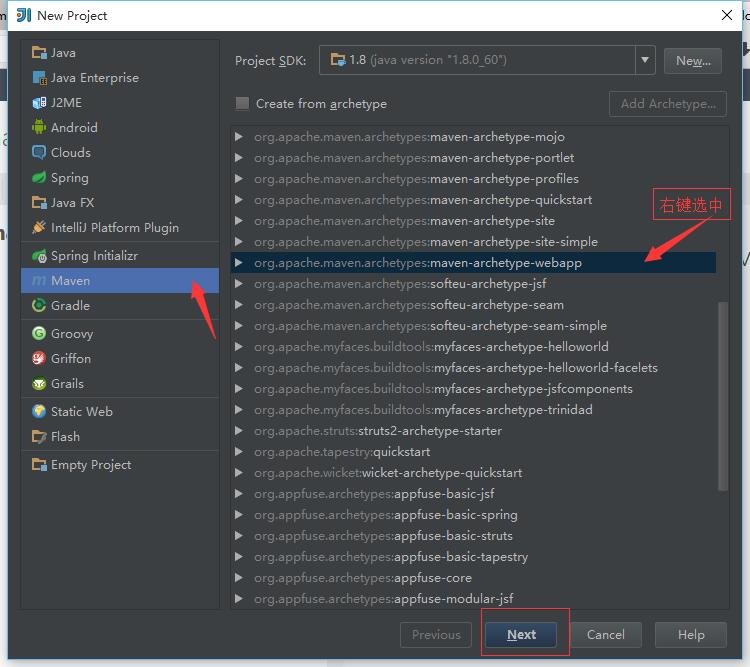This screenshot has width=750, height=667.
Task: Expand myfaces-archetype-helloworld node
Action: point(239,346)
